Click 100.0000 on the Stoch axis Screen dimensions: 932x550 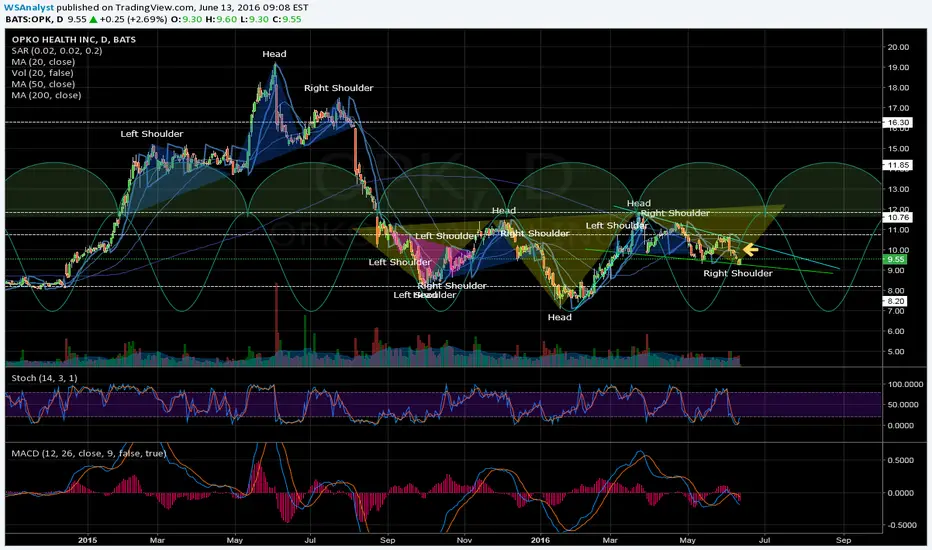(905, 385)
